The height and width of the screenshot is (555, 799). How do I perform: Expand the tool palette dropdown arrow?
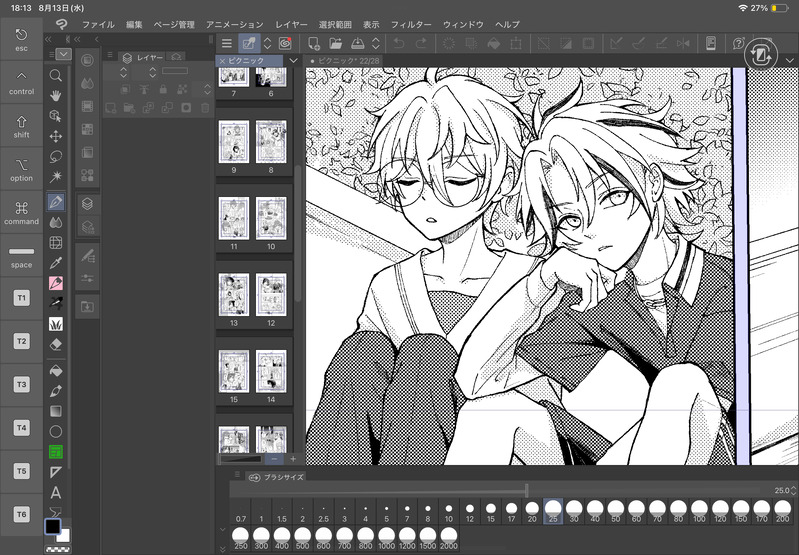pyautogui.click(x=64, y=54)
